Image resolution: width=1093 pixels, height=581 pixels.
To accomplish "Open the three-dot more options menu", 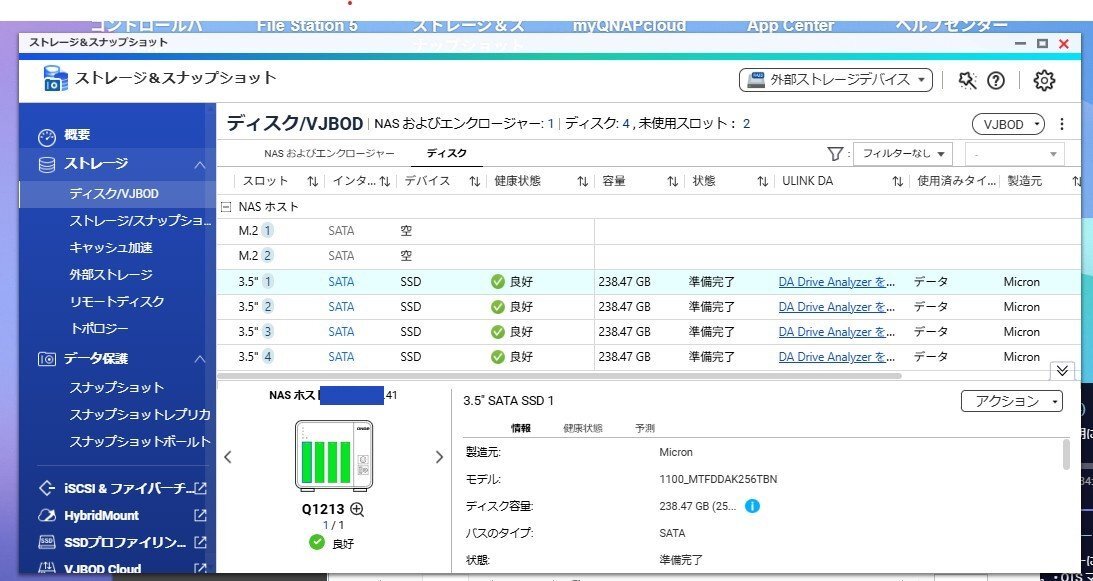I will (x=1062, y=125).
